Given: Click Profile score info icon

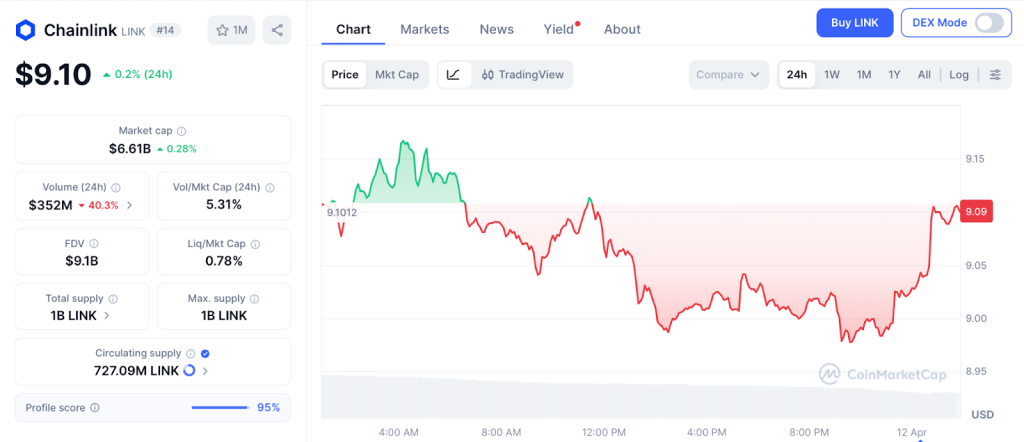Looking at the screenshot, I should click(95, 408).
